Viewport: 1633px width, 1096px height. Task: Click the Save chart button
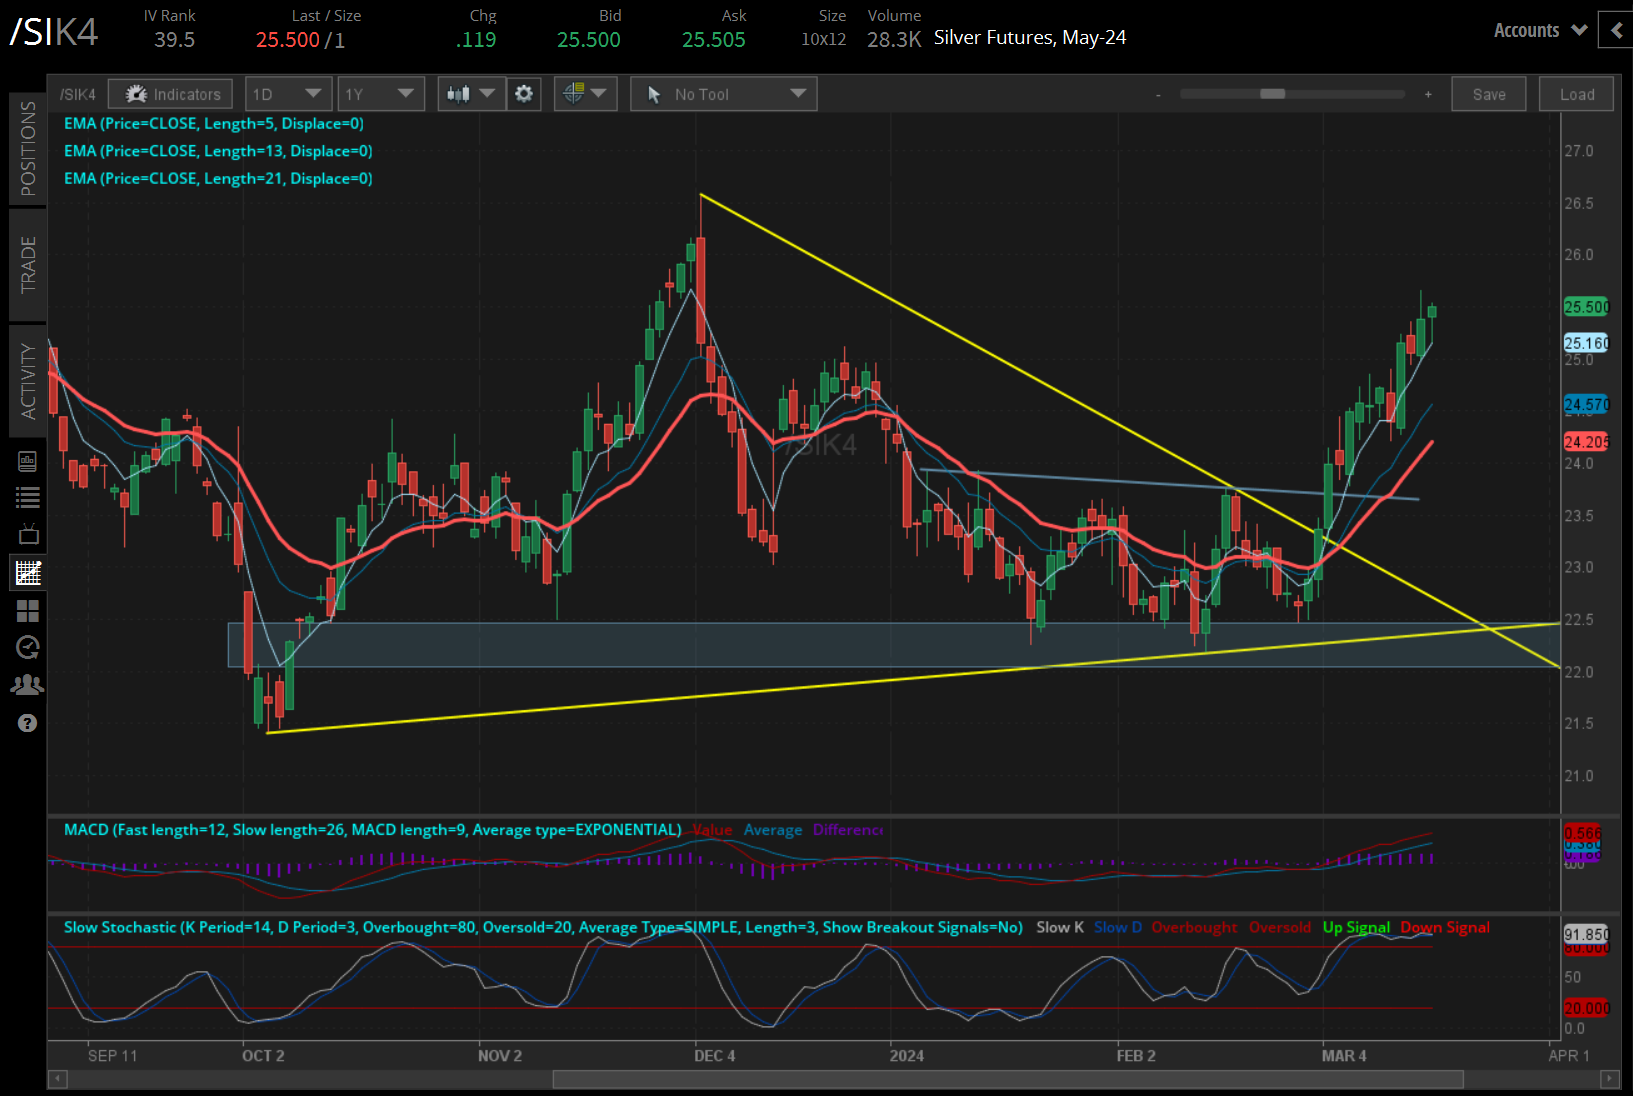[1488, 94]
